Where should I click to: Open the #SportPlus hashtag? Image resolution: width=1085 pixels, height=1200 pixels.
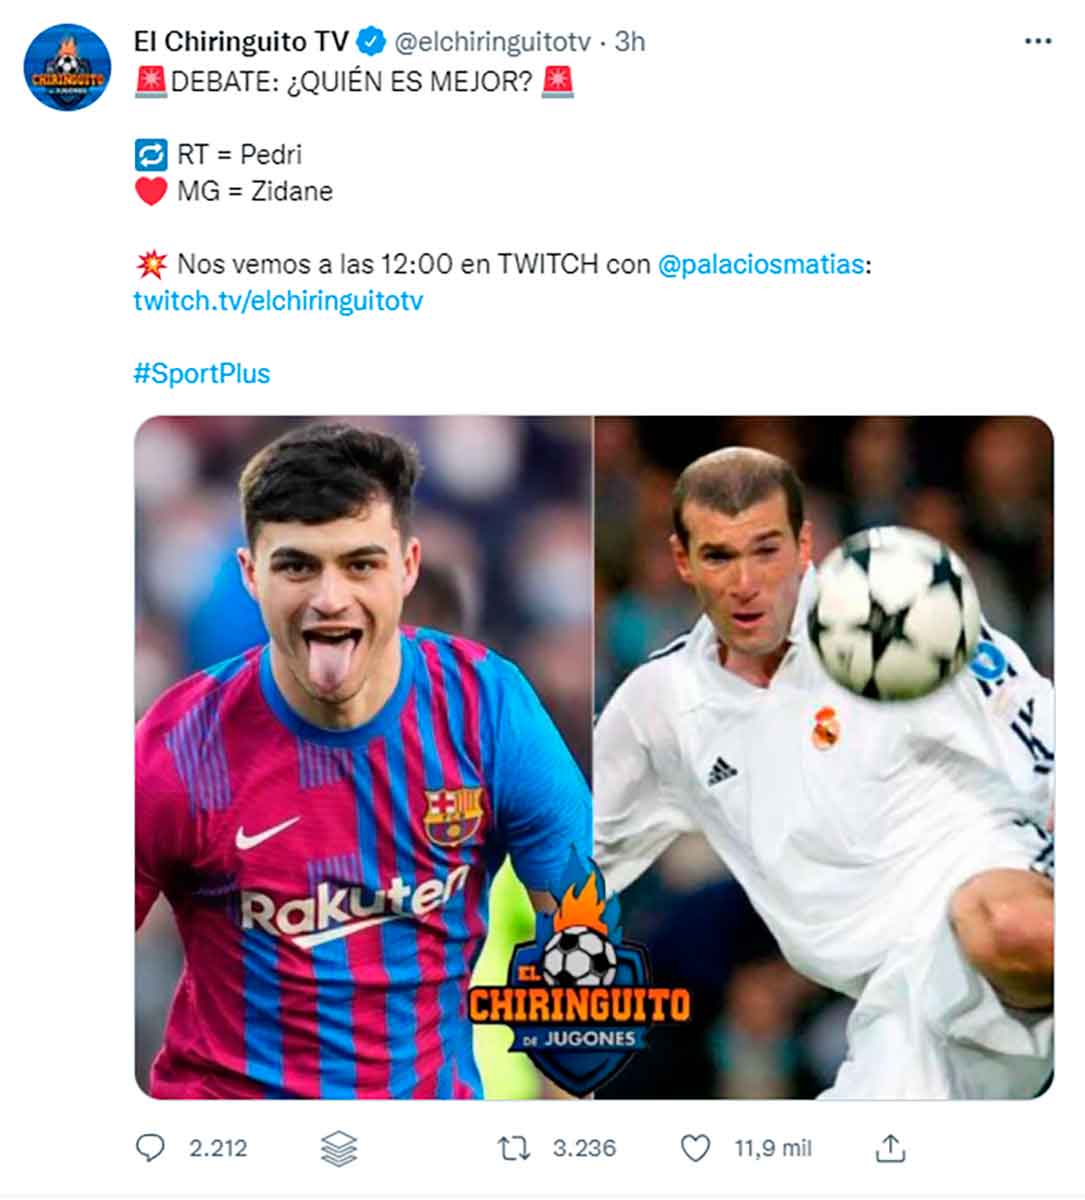tap(202, 374)
